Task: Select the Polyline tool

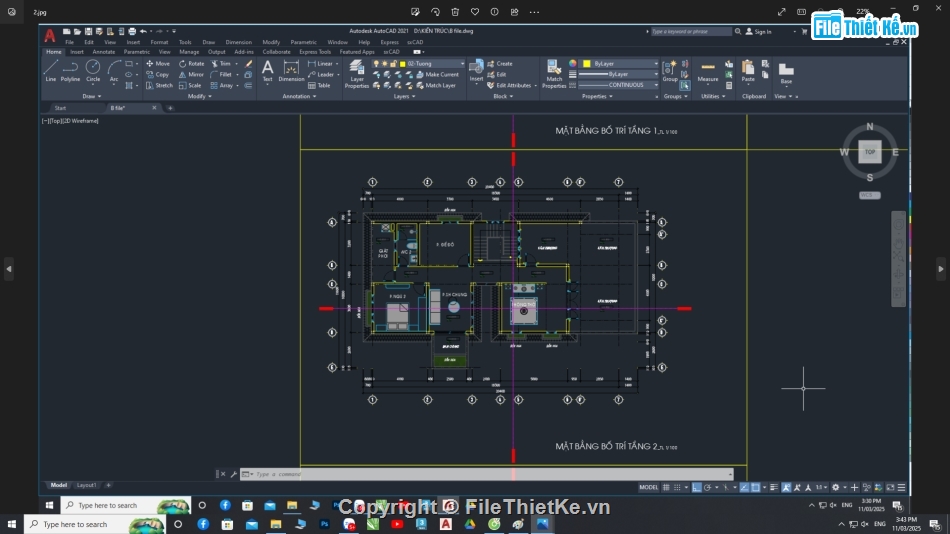Action: coord(70,71)
